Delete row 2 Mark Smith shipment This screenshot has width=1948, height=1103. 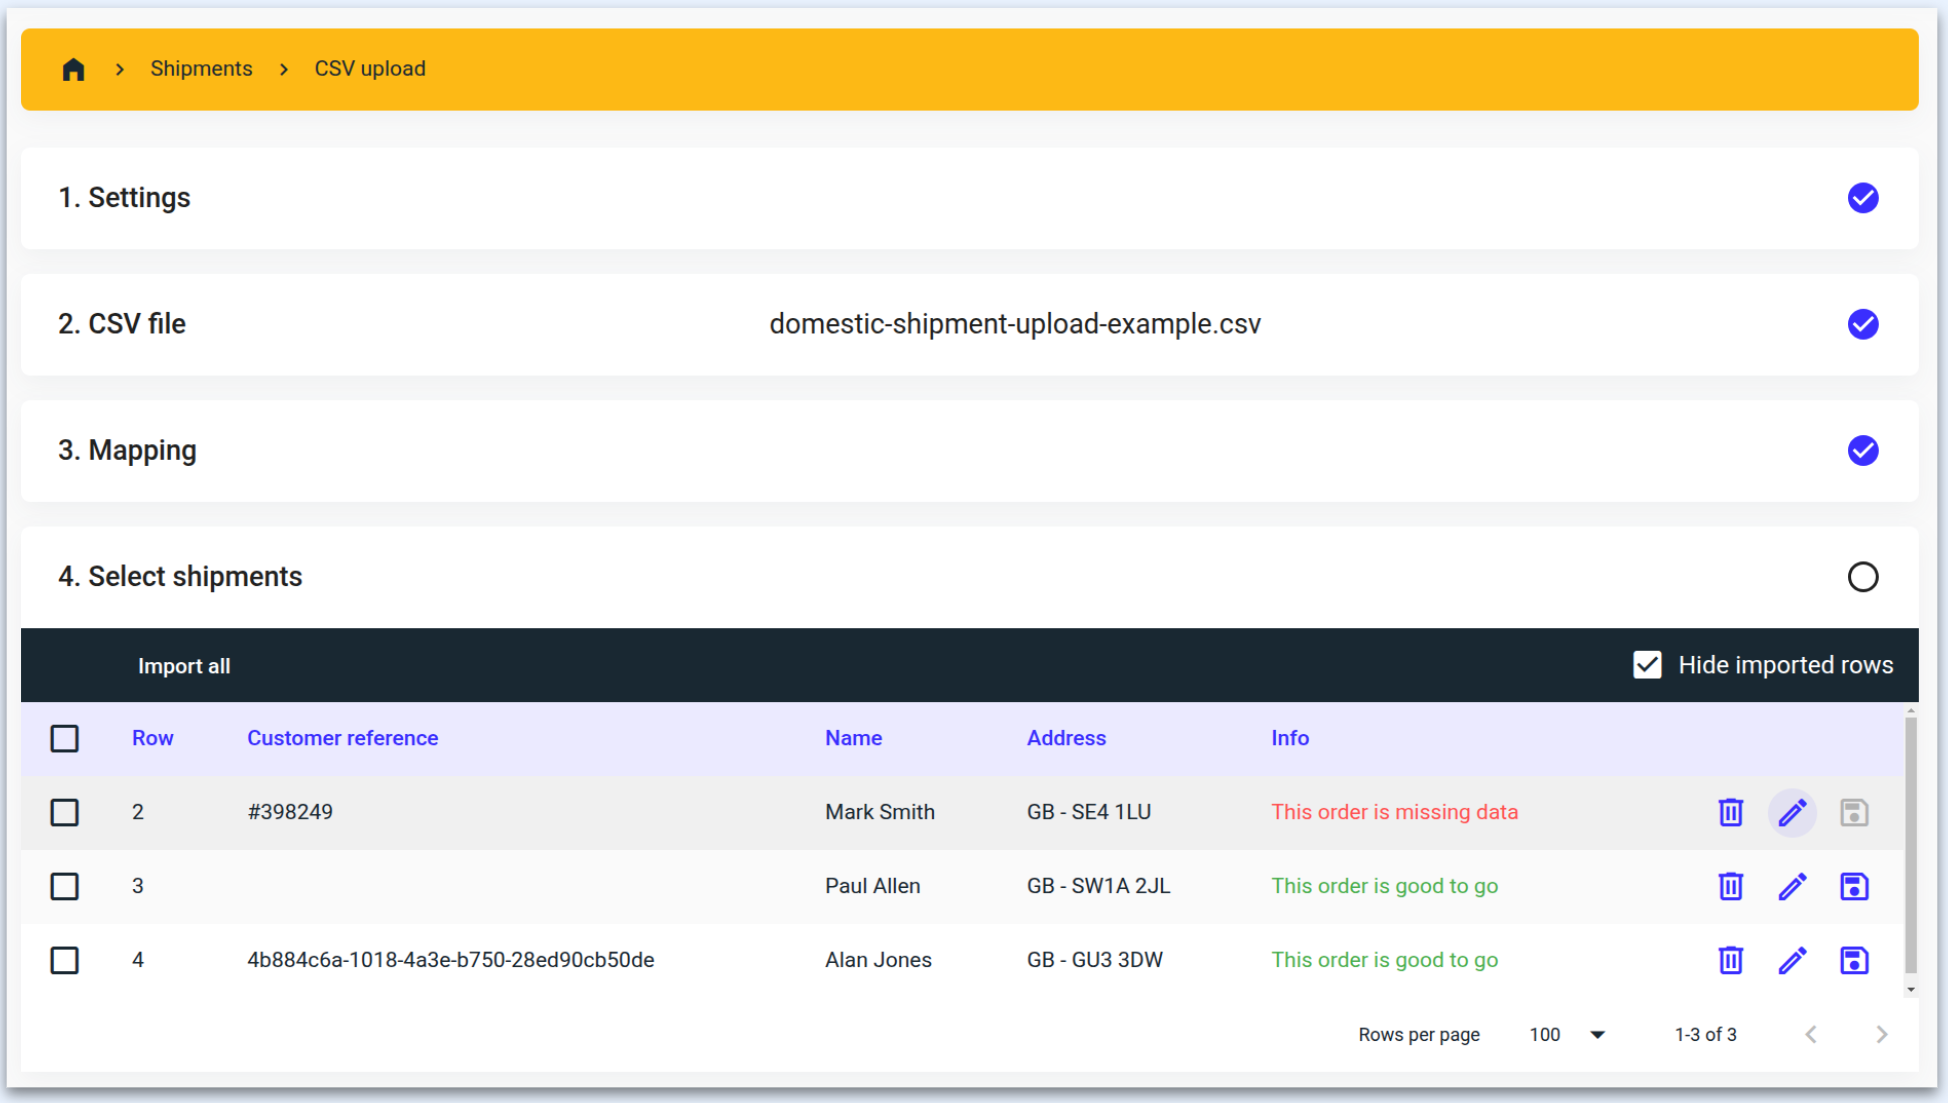click(1730, 812)
